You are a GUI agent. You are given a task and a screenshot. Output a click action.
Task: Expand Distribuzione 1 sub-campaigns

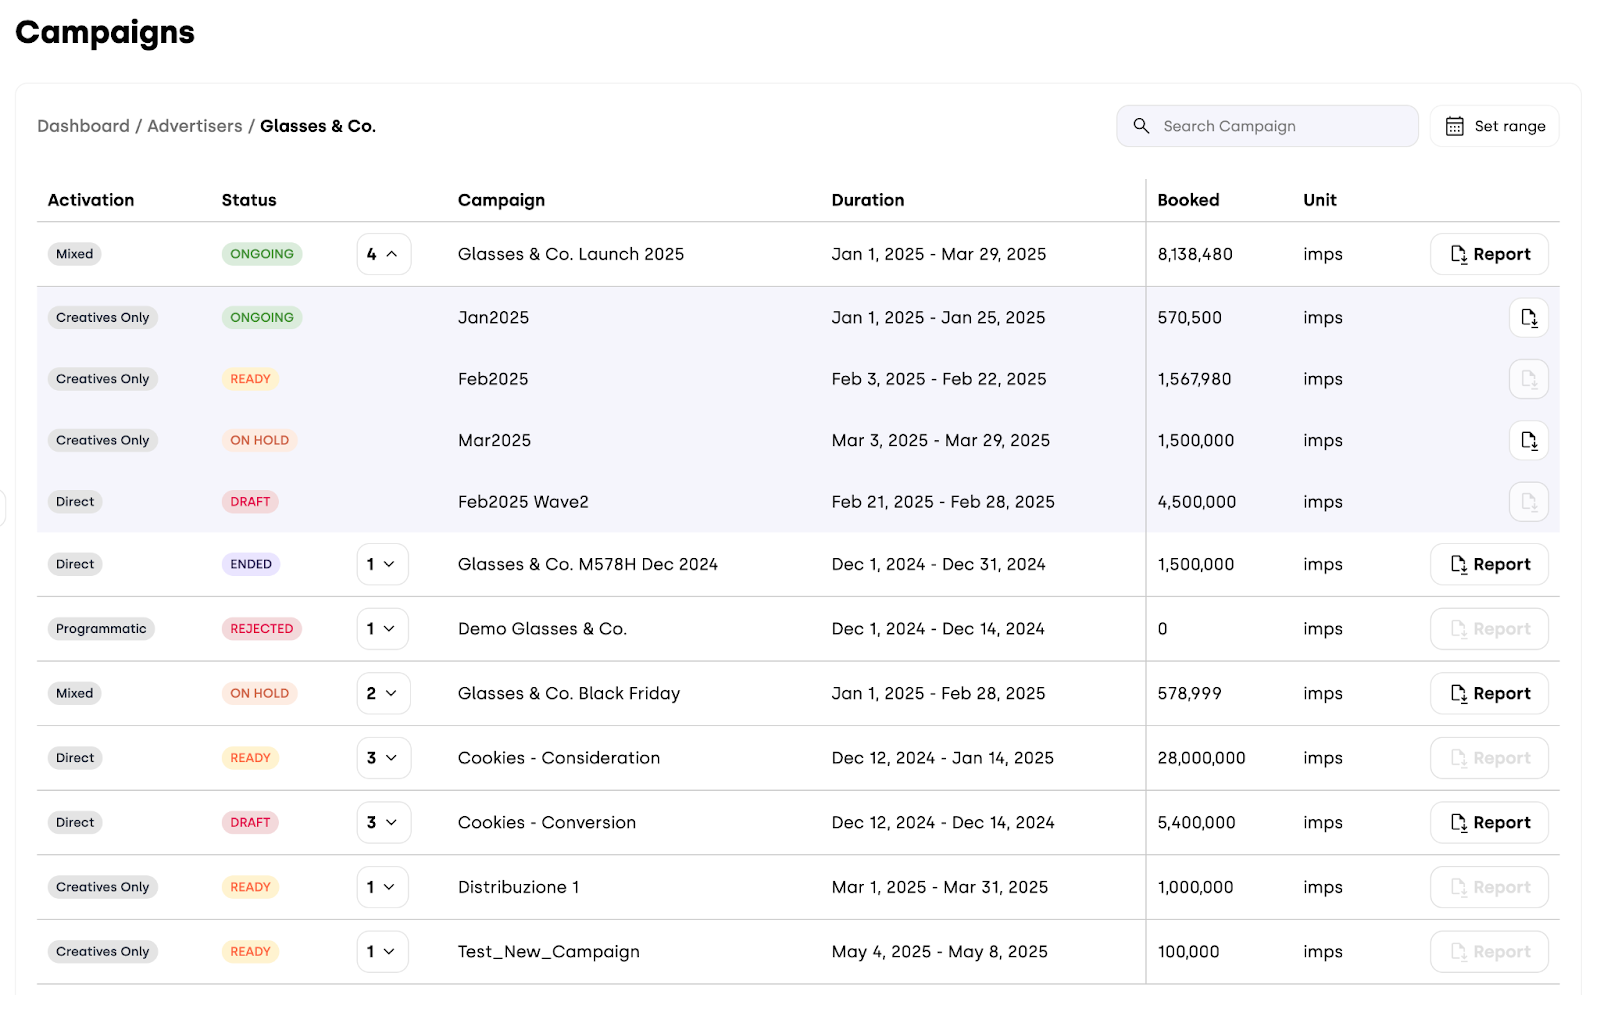[382, 887]
